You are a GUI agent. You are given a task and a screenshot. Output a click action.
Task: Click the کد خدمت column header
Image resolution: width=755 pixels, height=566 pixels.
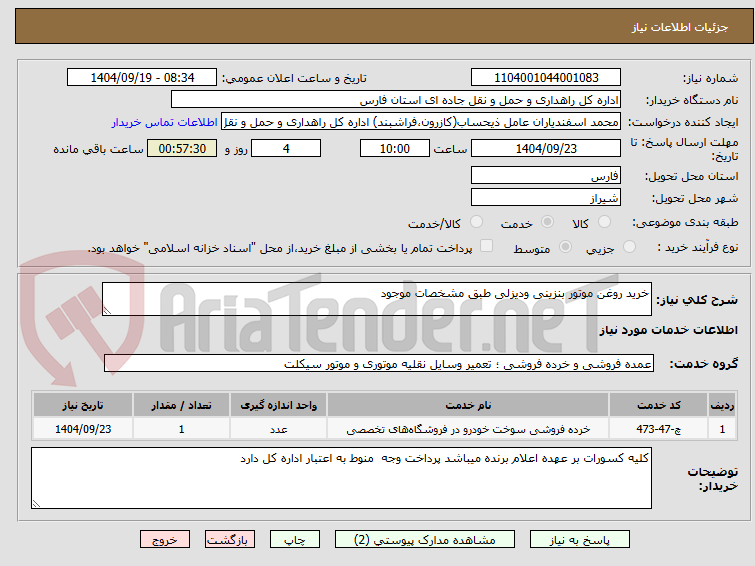click(658, 405)
